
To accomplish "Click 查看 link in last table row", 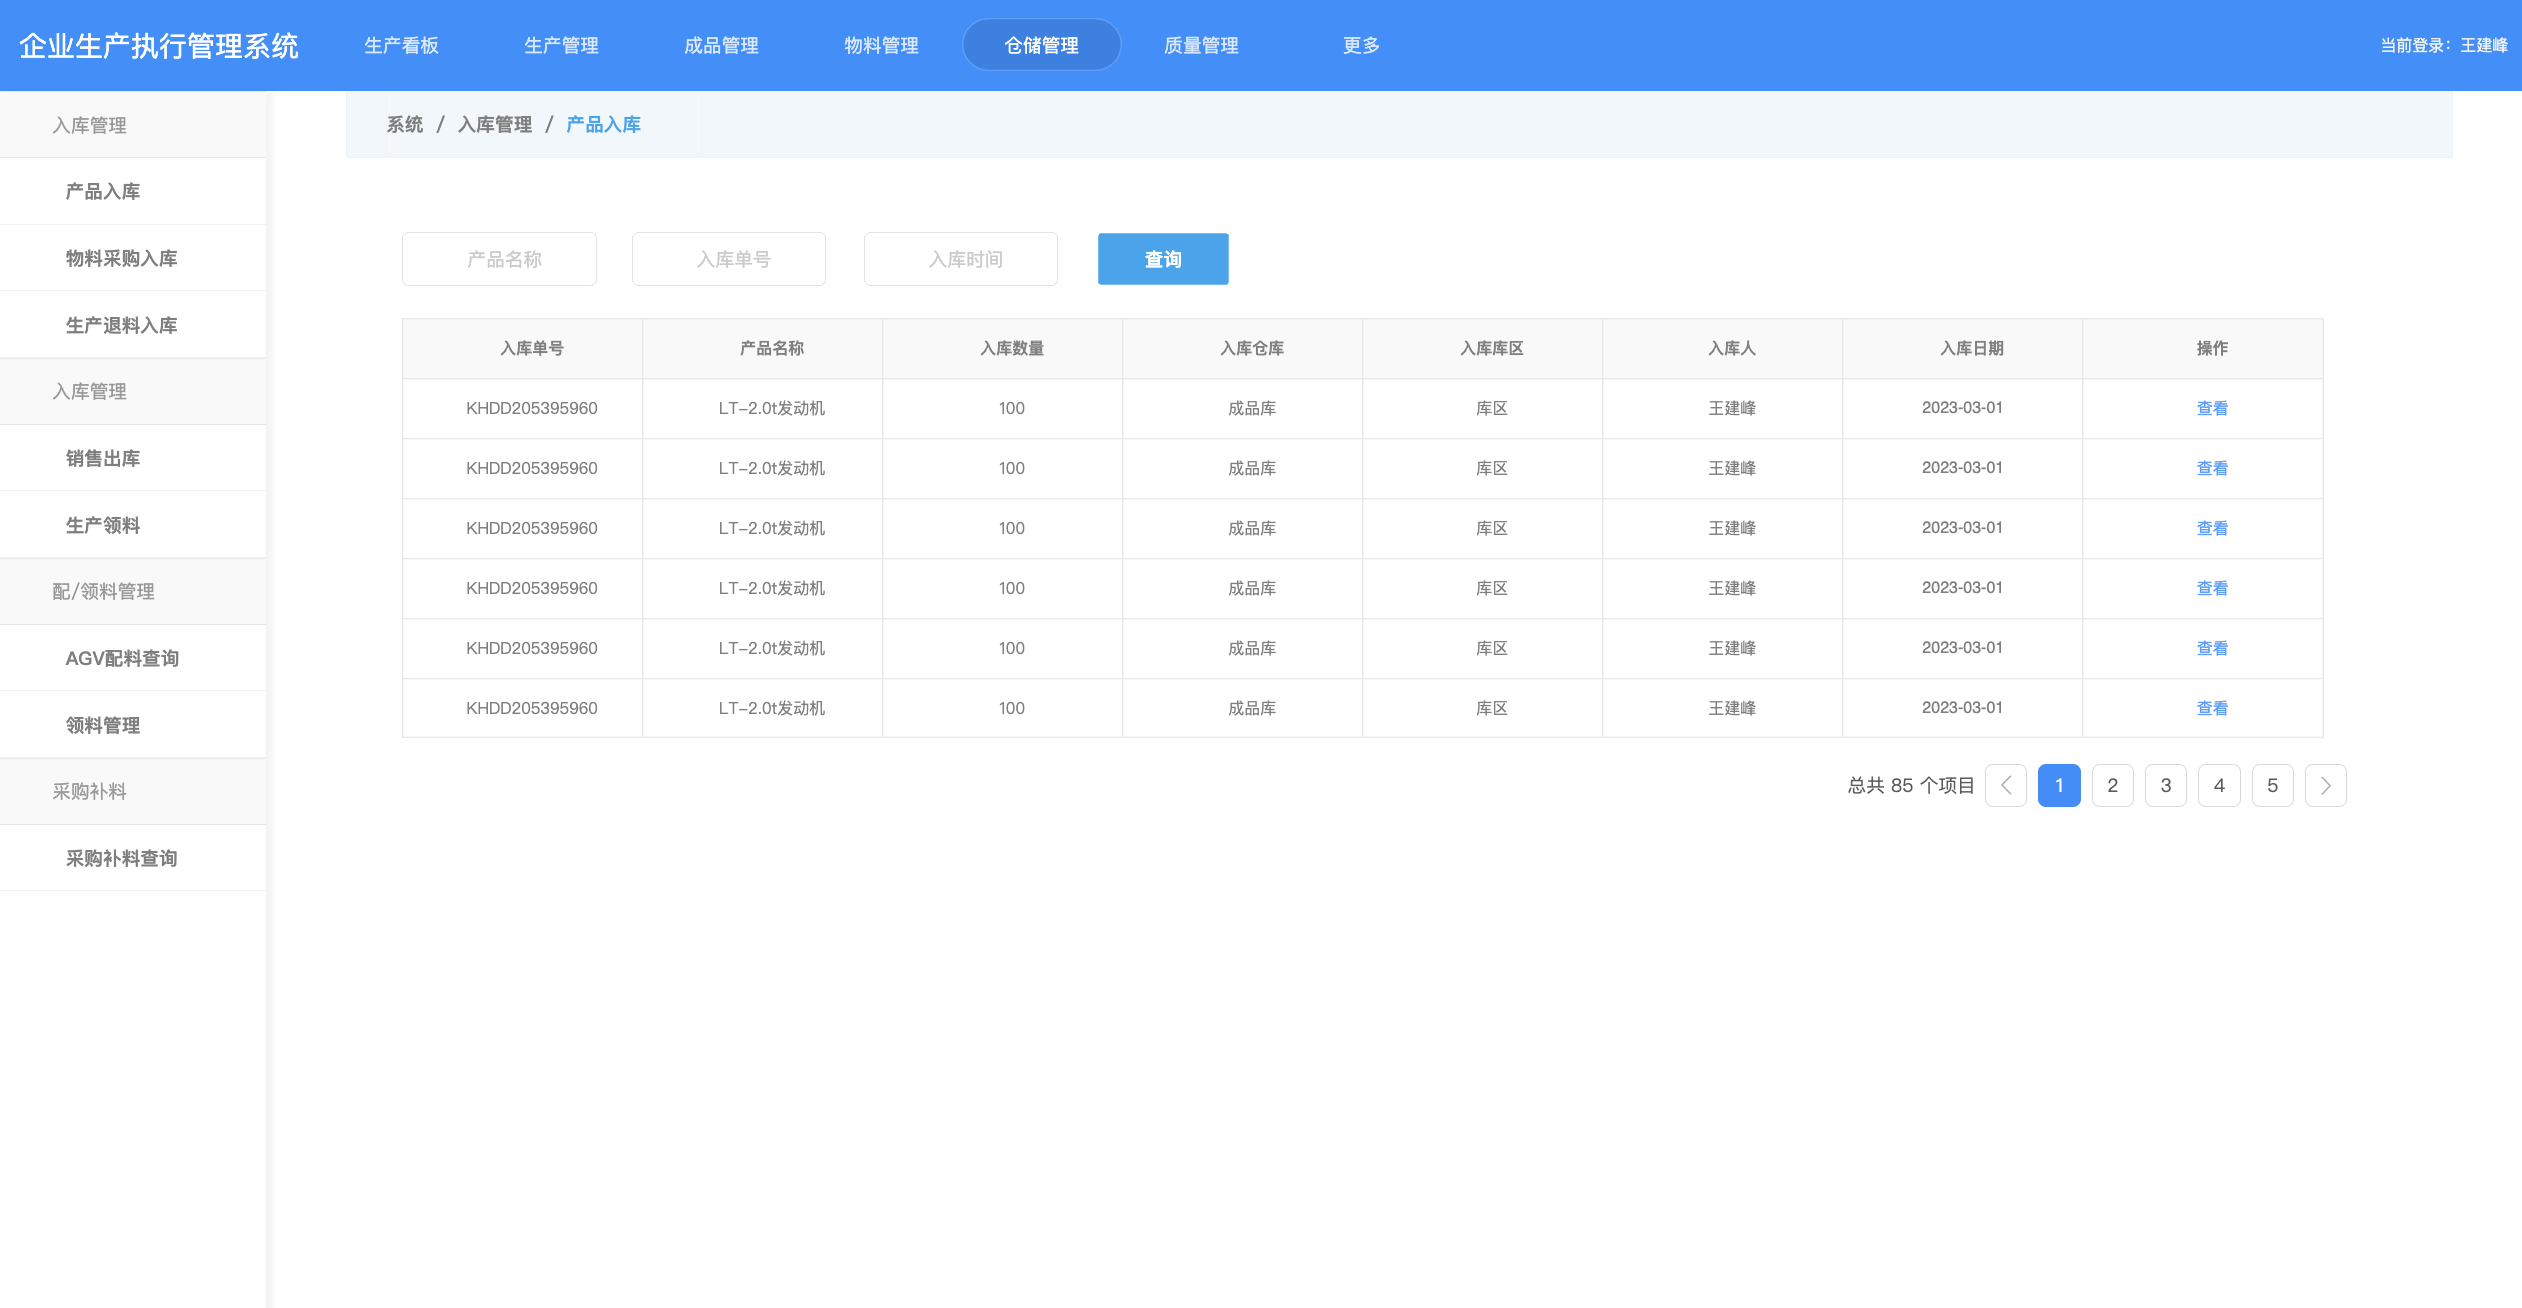I will click(2211, 708).
